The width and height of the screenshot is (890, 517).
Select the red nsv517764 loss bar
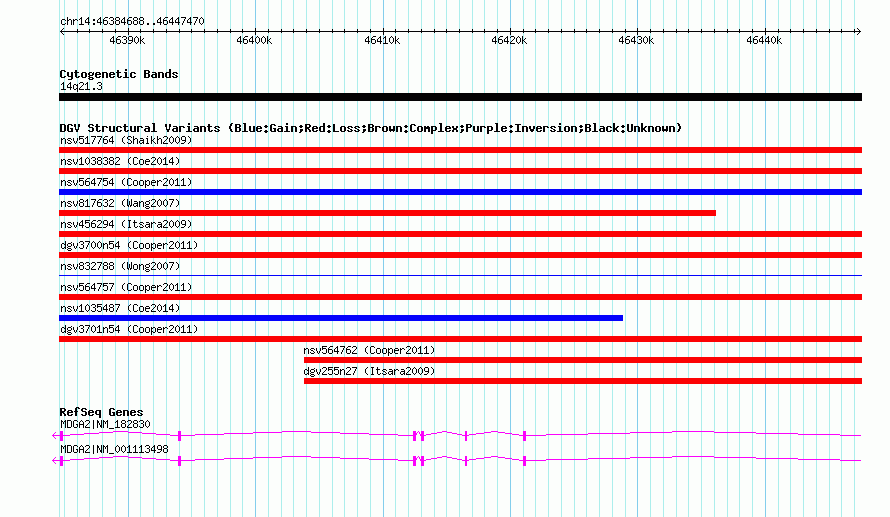pos(460,150)
